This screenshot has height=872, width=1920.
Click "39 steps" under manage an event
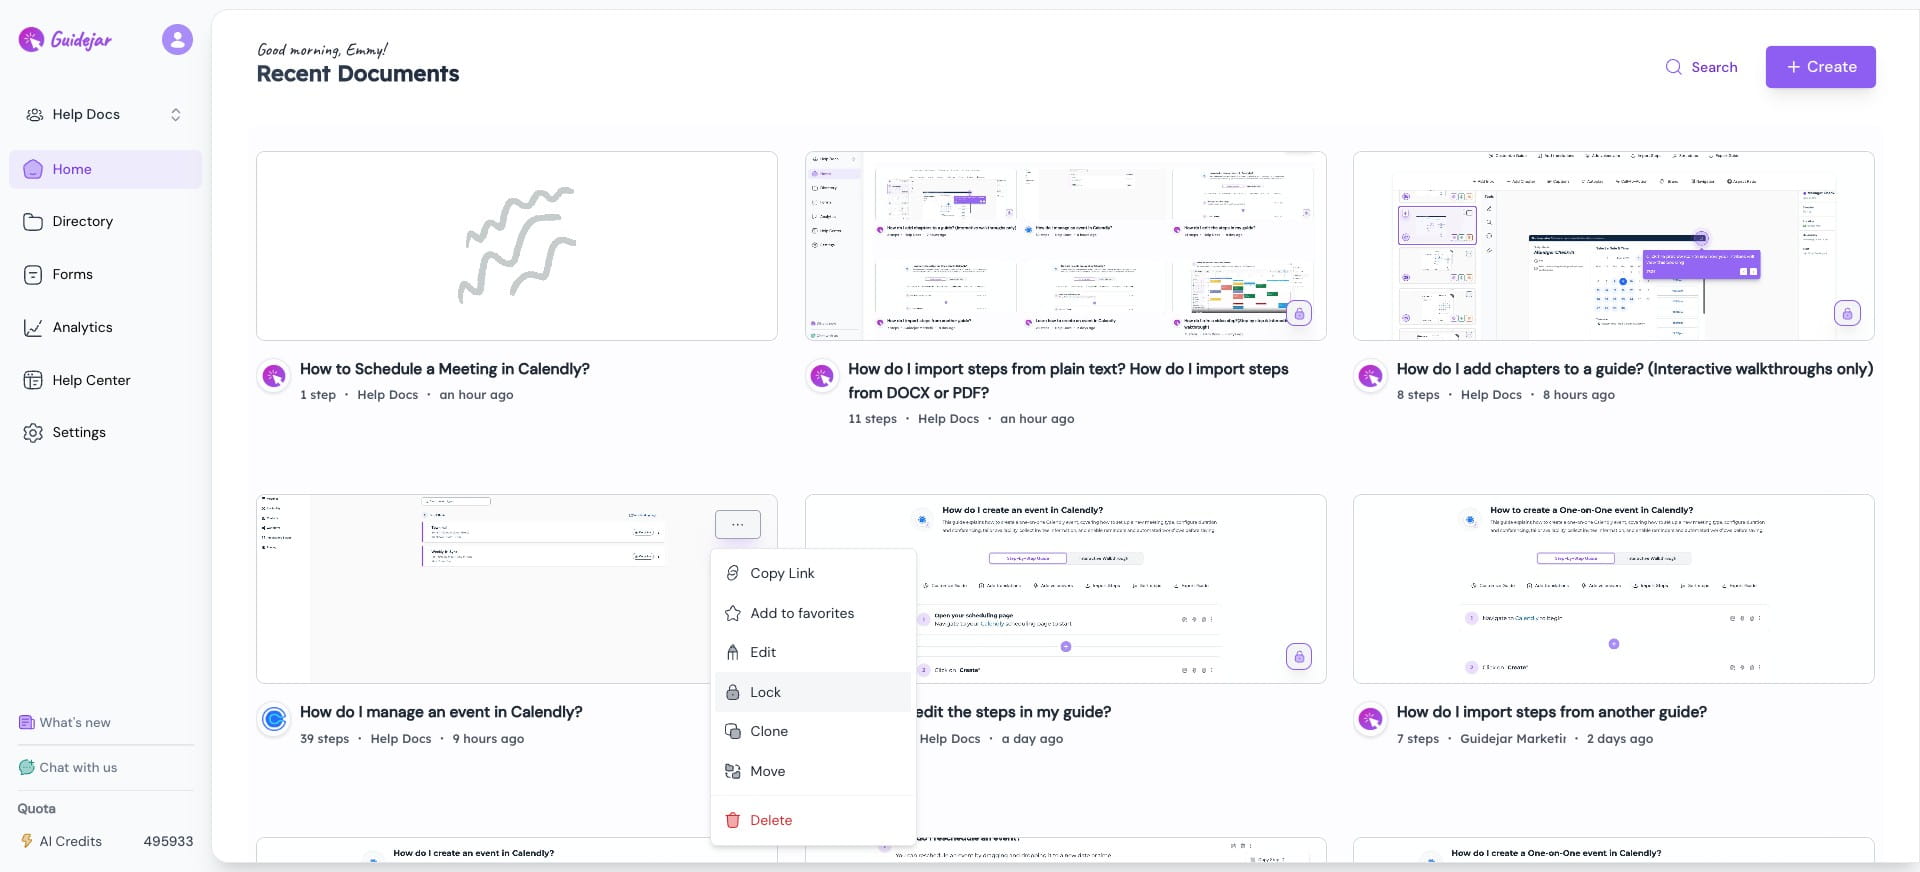tap(324, 739)
